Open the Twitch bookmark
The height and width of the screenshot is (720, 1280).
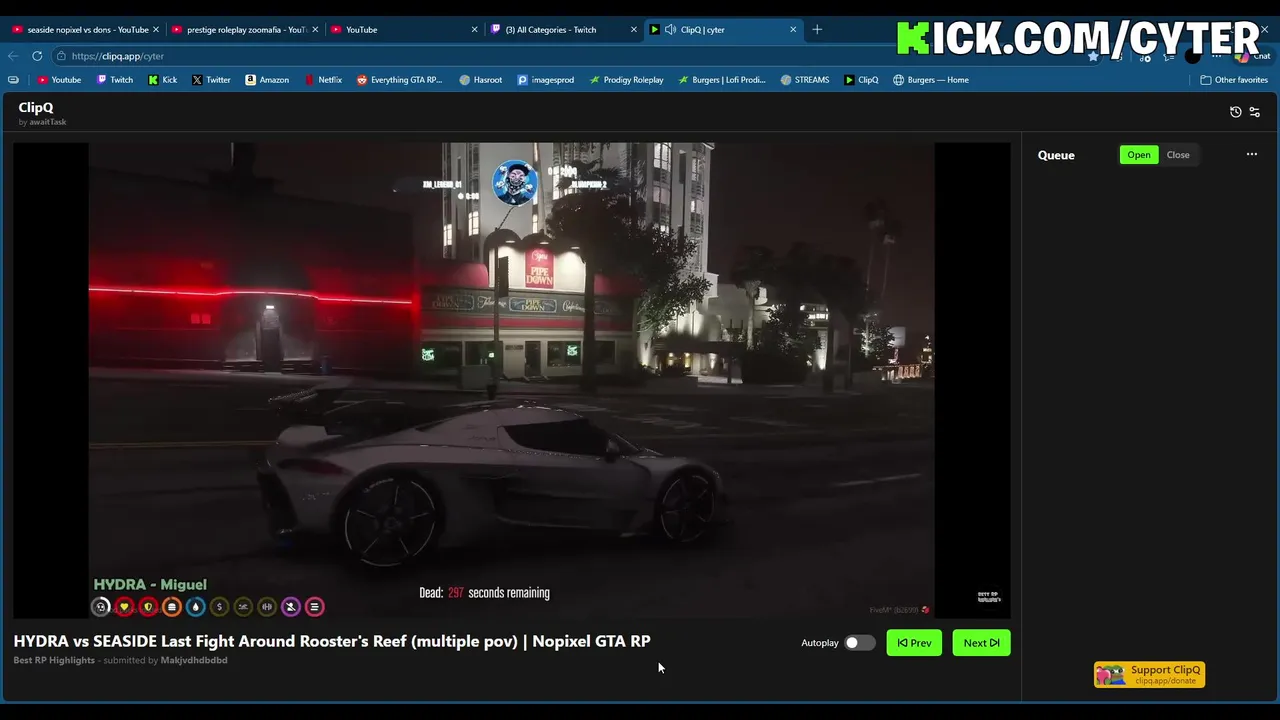115,80
